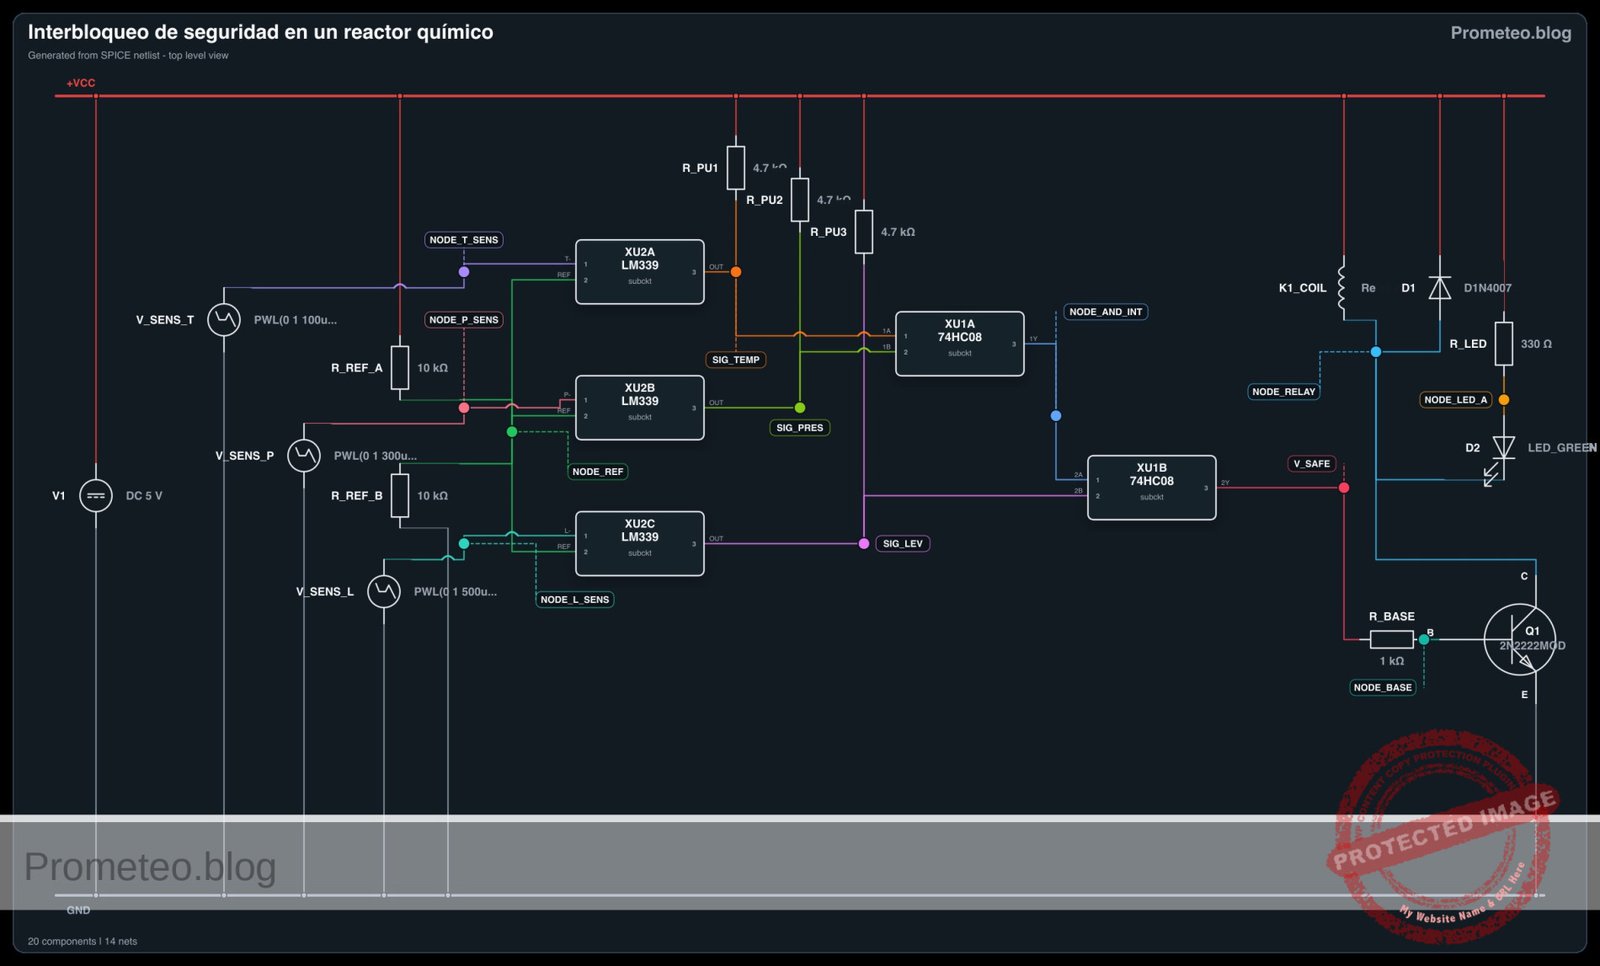
Task: Click the blue NODE_AND_INT junction dot
Action: pyautogui.click(x=1056, y=416)
